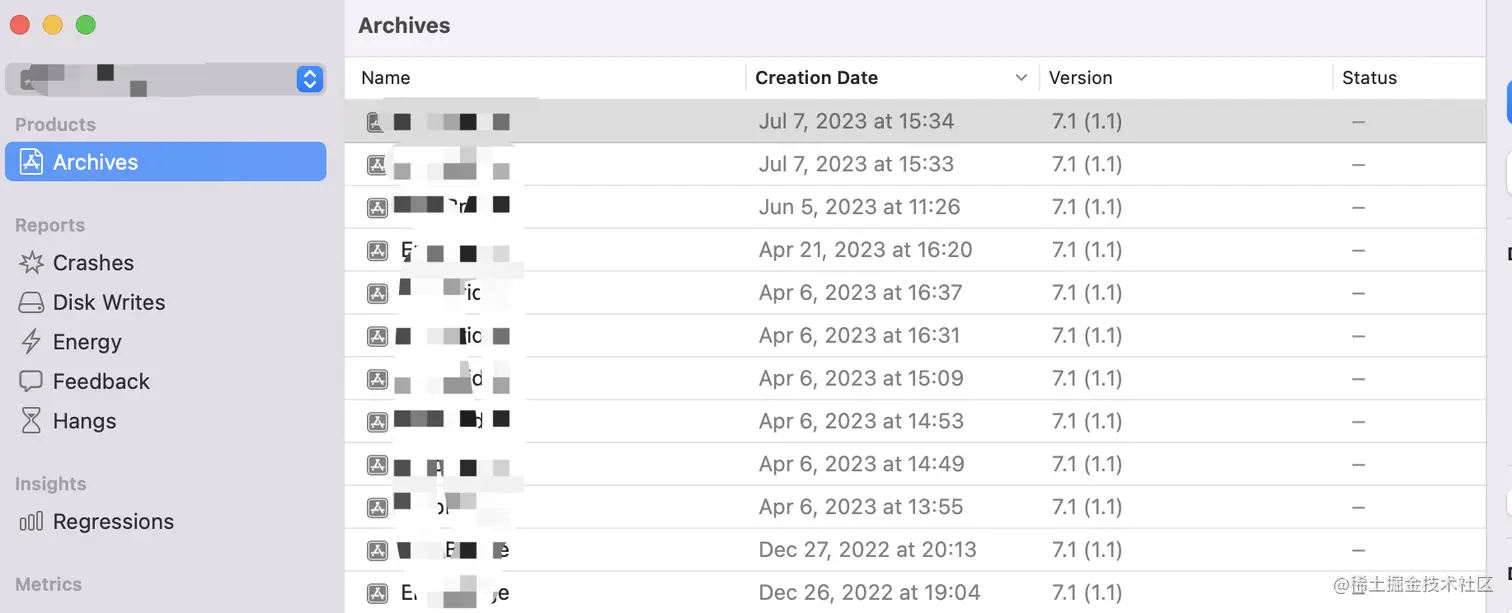
Task: Click the Archives sidebar icon
Action: [32, 162]
